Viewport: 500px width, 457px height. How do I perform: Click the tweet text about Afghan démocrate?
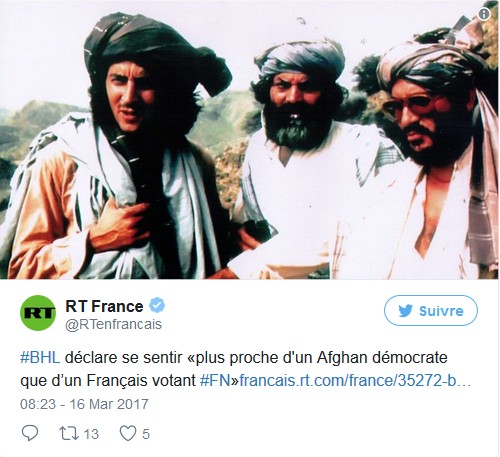(x=245, y=369)
